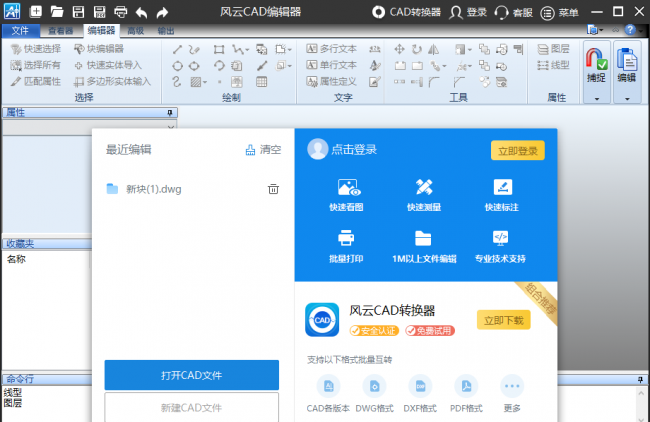
Task: Click the DWG格式 format icon
Action: (x=374, y=386)
